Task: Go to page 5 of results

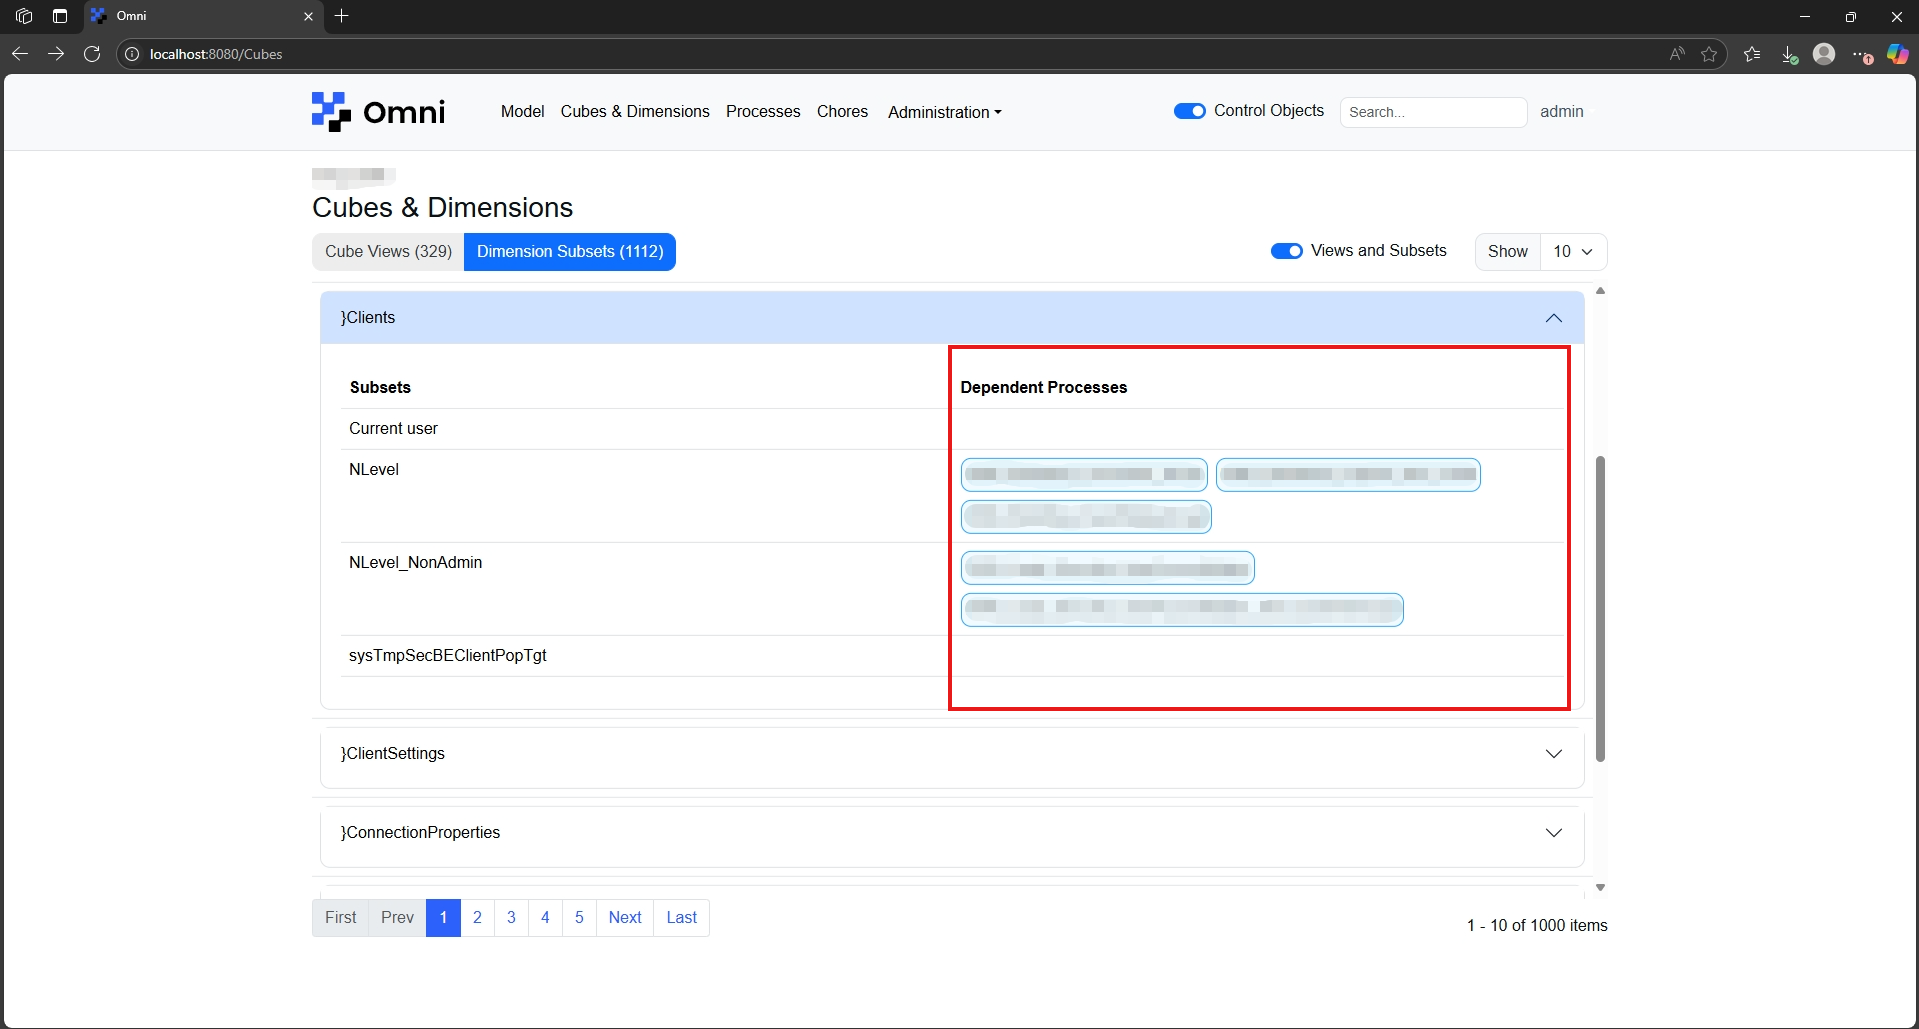Action: click(579, 918)
